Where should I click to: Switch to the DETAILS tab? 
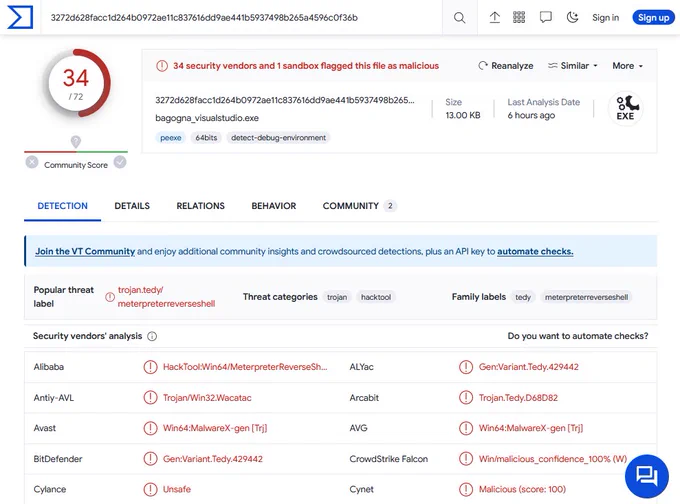132,206
